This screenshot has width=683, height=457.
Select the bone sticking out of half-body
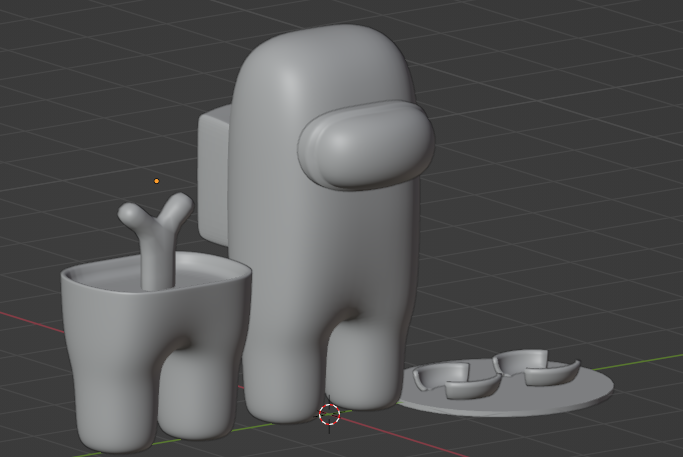click(158, 242)
